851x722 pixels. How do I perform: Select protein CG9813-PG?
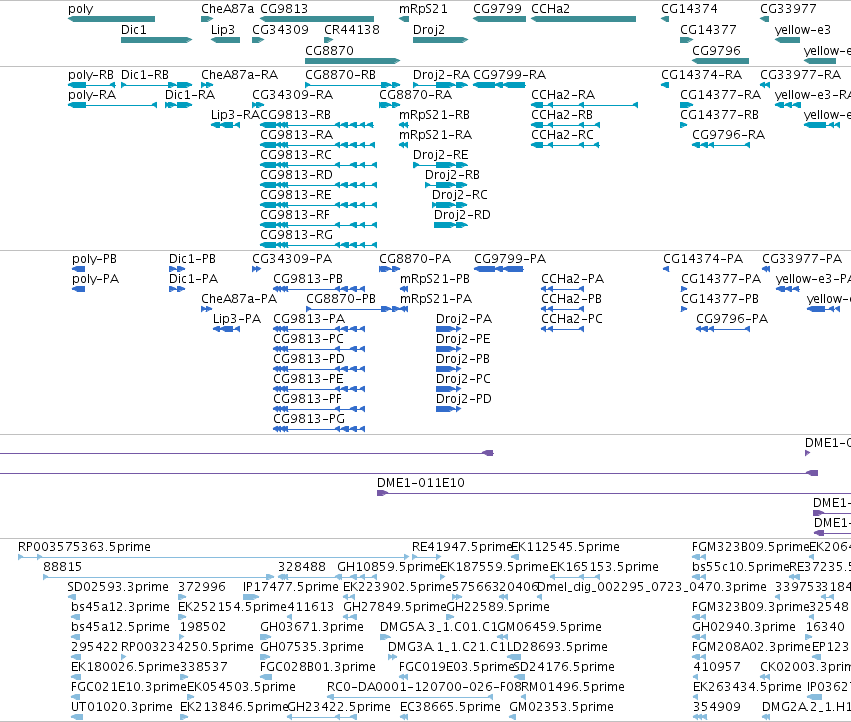tap(319, 429)
